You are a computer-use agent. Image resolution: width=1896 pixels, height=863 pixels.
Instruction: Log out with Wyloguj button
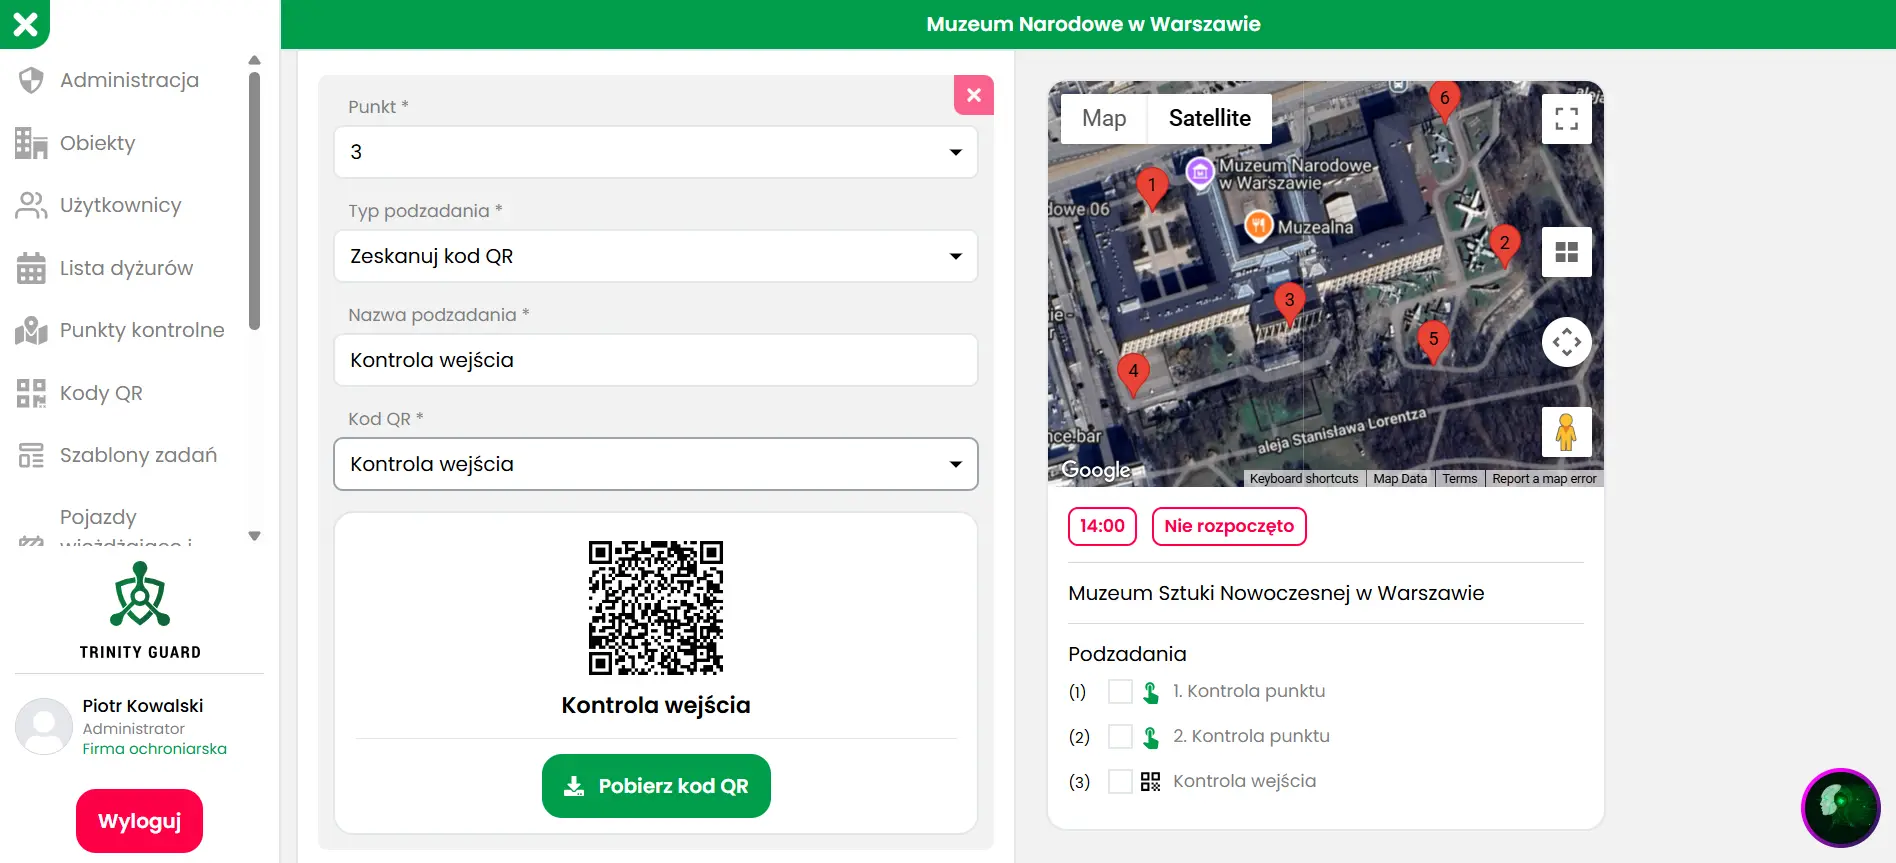139,821
